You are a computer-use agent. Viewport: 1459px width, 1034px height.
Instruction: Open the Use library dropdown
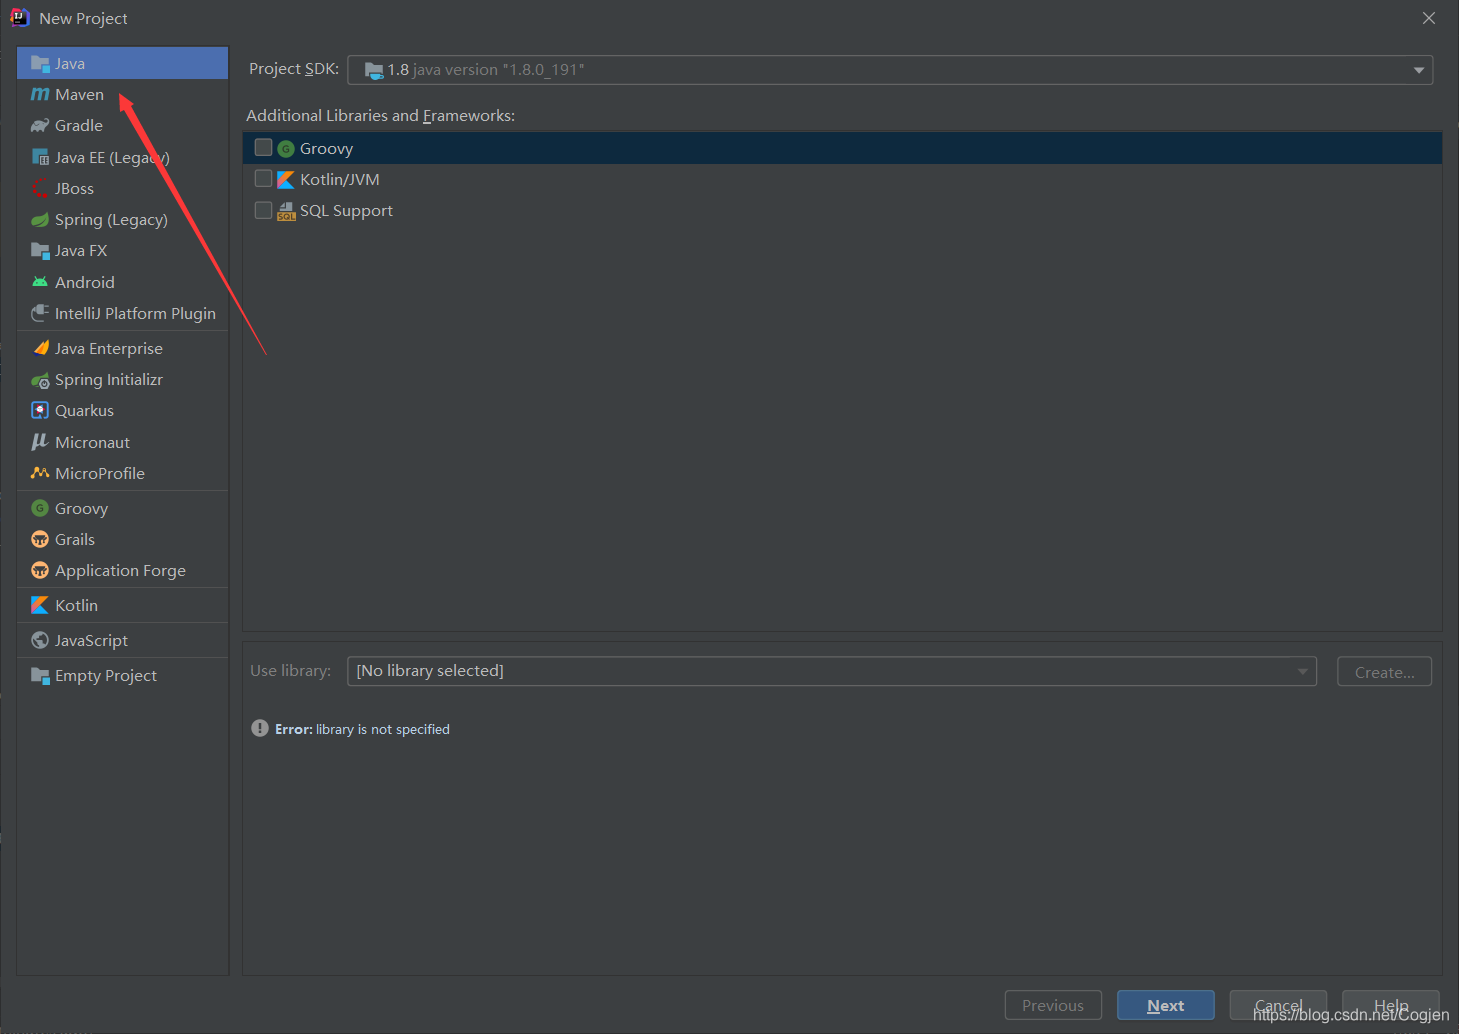tap(832, 671)
